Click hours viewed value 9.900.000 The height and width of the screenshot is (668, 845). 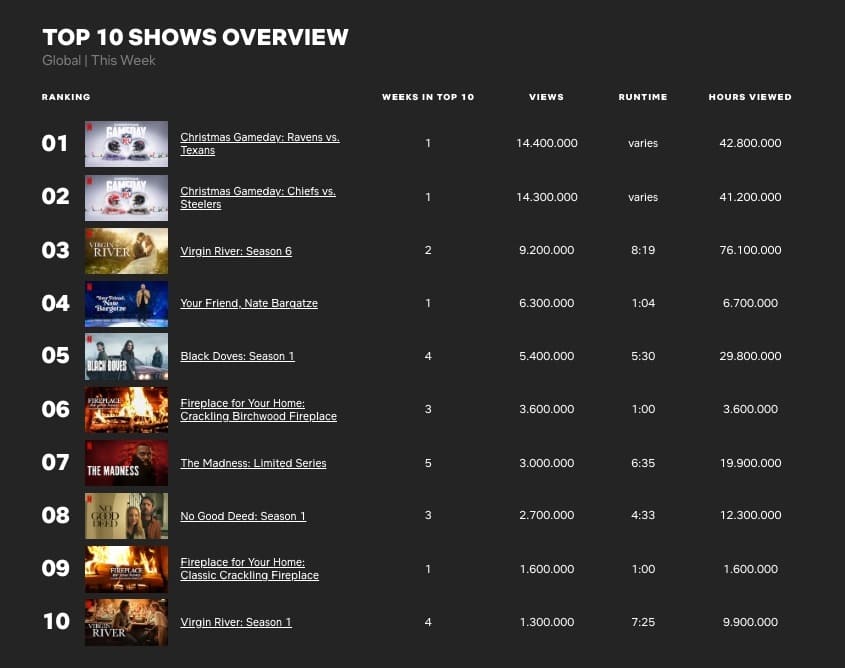(750, 622)
